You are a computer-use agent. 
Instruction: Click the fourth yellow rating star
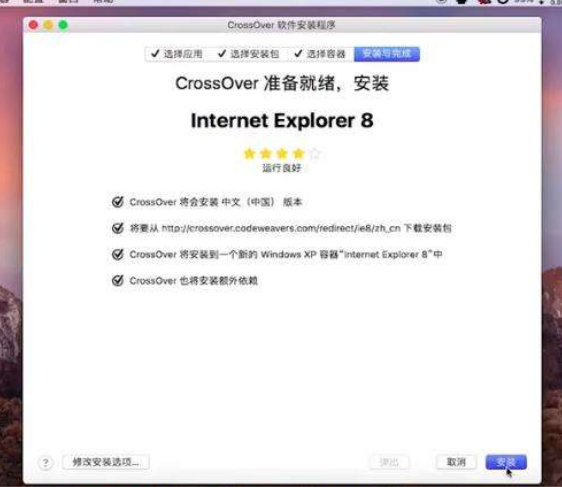[x=299, y=154]
